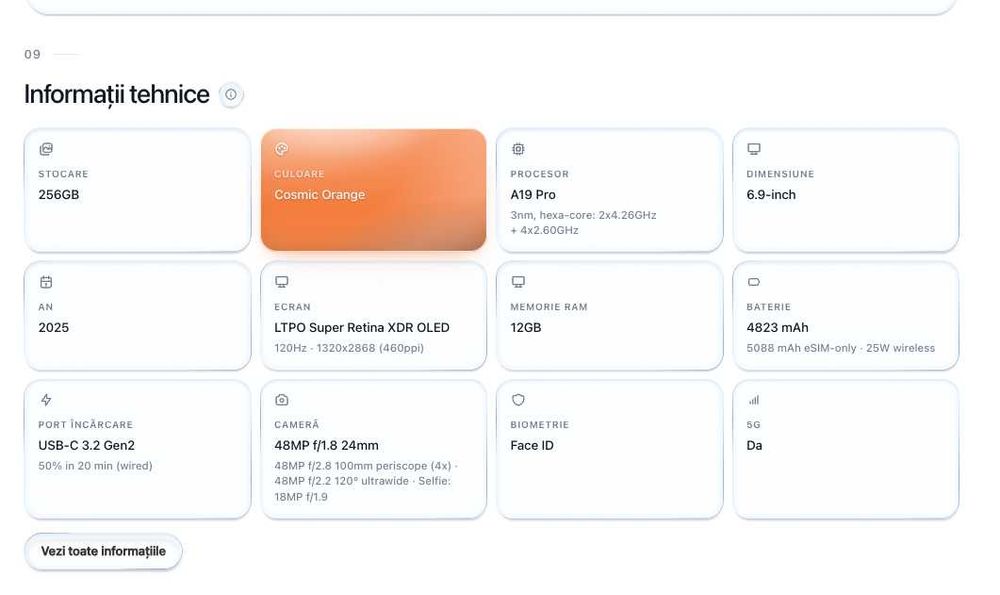The width and height of the screenshot is (1000, 595).
Task: Click the lightning icon in Port încărcare card
Action: click(x=46, y=400)
